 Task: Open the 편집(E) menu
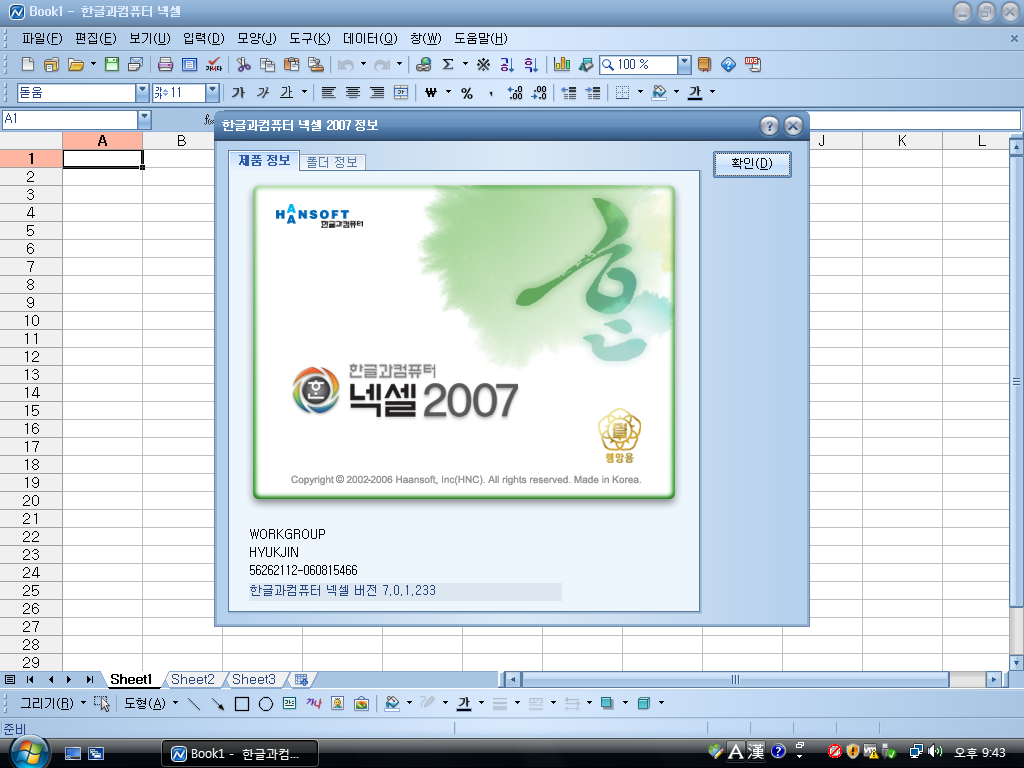[x=95, y=39]
